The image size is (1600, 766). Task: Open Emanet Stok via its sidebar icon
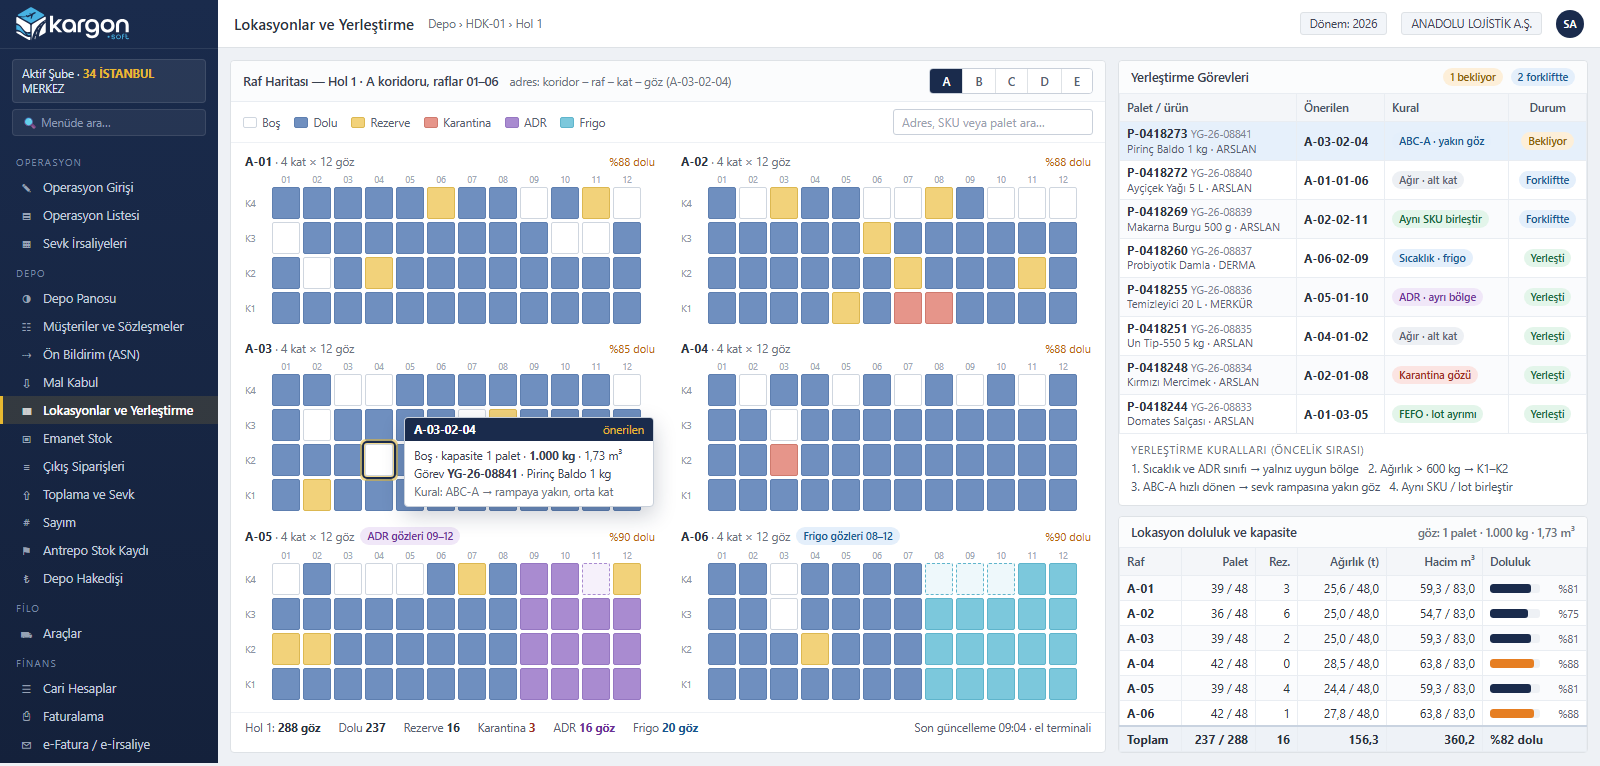26,439
